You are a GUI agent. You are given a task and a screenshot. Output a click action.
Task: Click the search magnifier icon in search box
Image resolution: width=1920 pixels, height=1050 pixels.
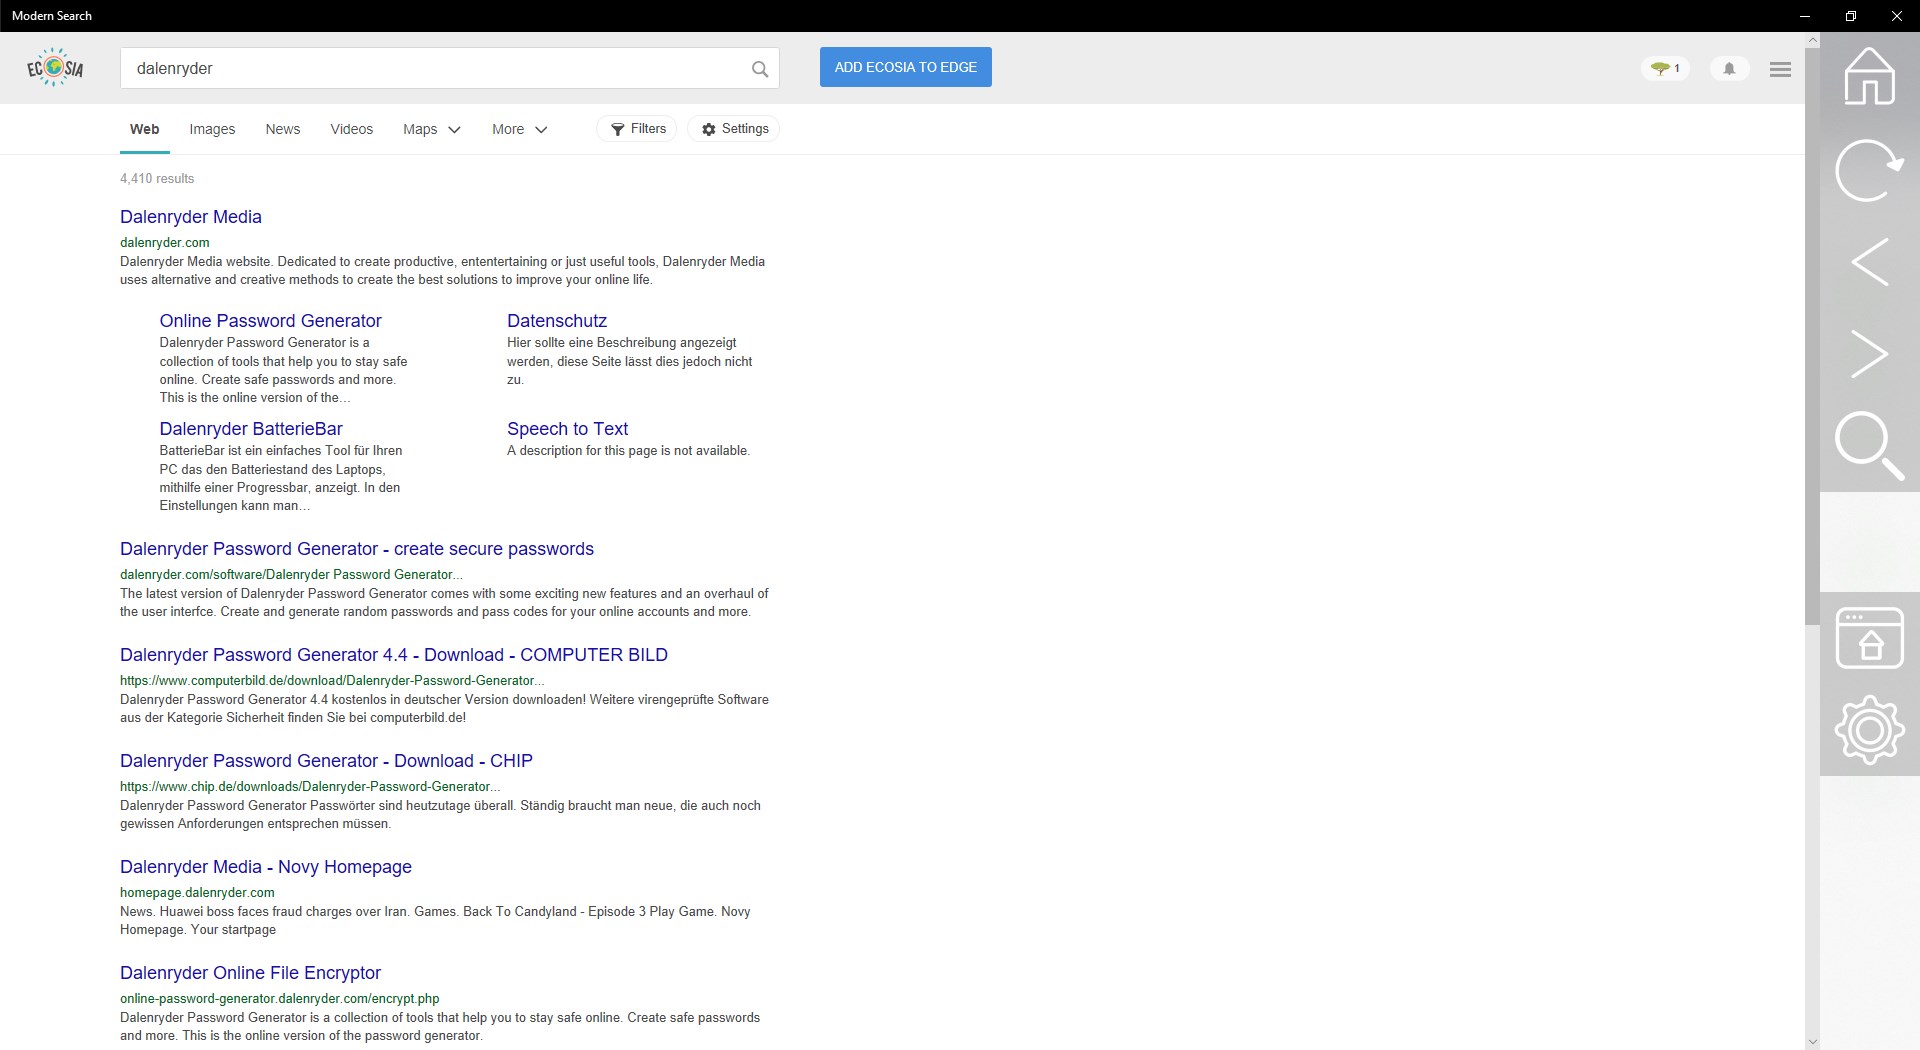[760, 69]
